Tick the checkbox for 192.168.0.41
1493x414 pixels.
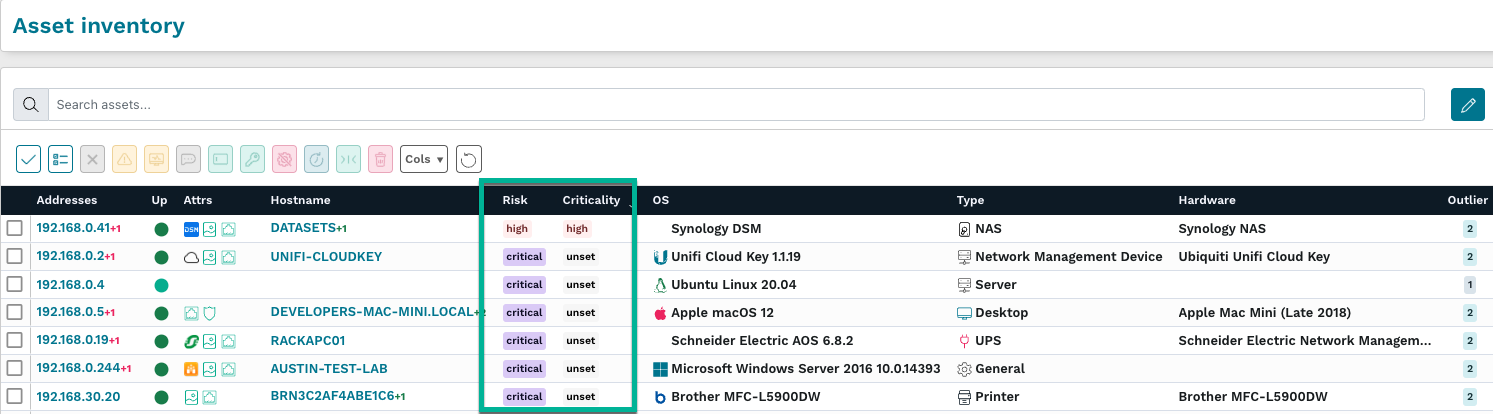tap(14, 229)
